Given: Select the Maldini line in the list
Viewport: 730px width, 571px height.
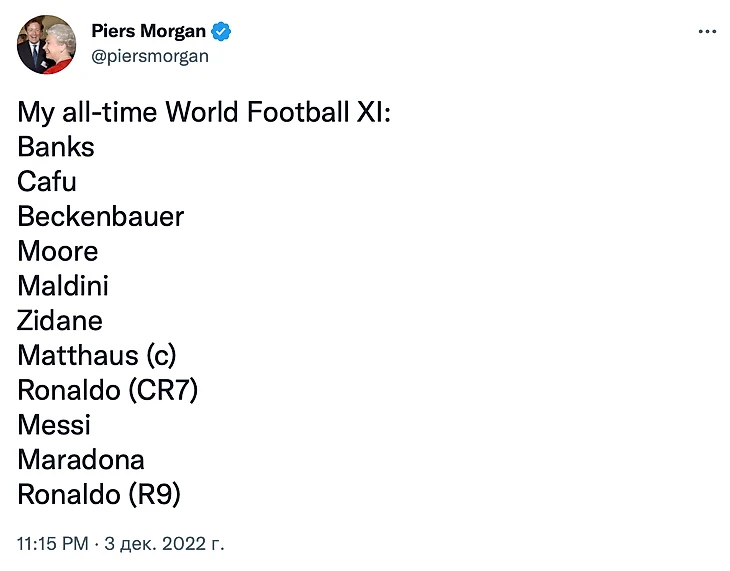Looking at the screenshot, I should click(x=63, y=286).
